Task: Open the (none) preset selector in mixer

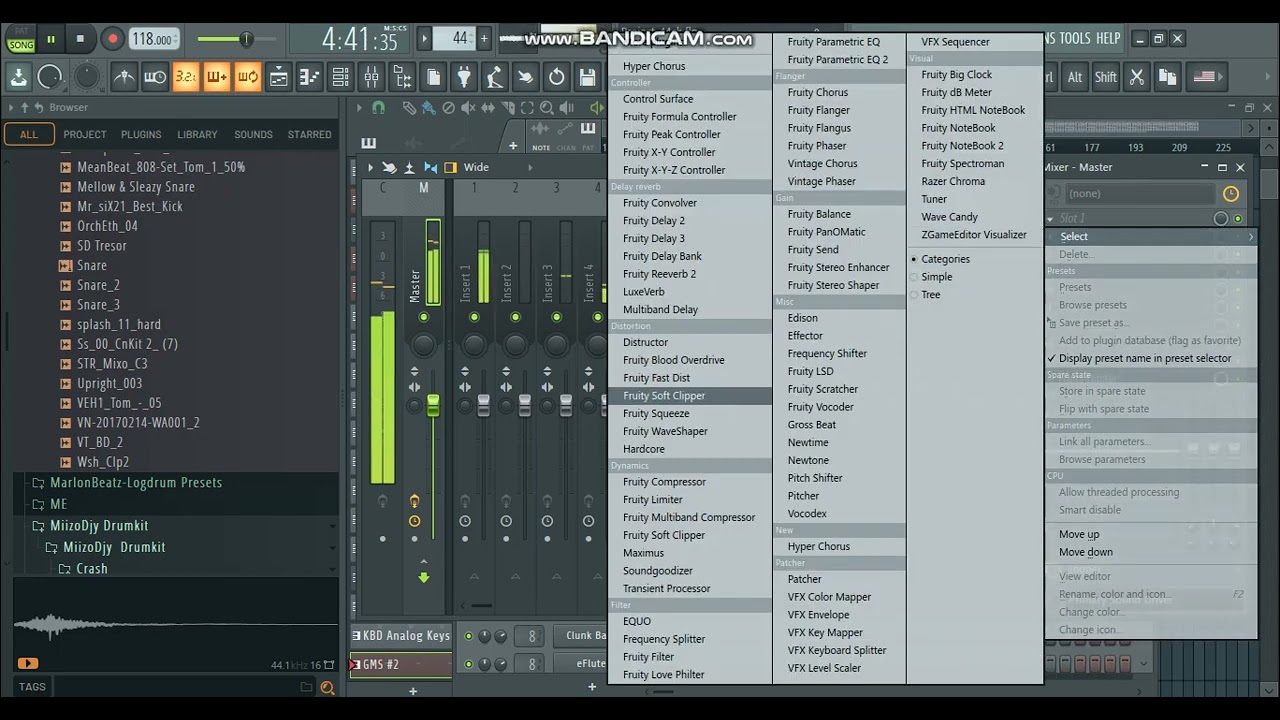Action: click(1140, 194)
